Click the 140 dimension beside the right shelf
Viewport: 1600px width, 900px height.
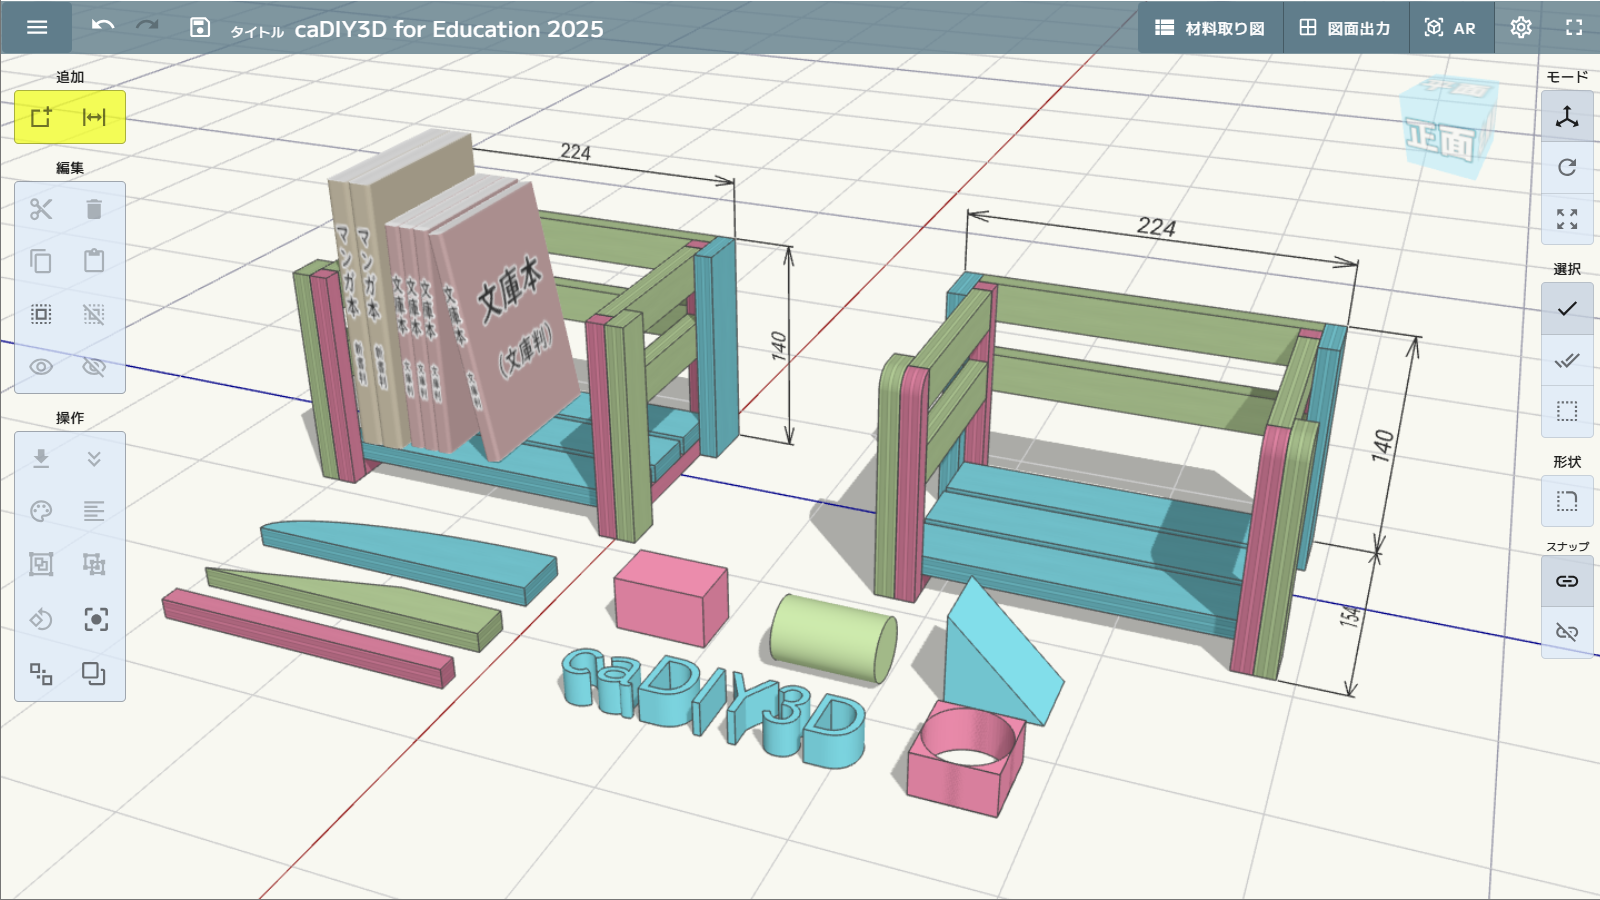tap(1383, 445)
